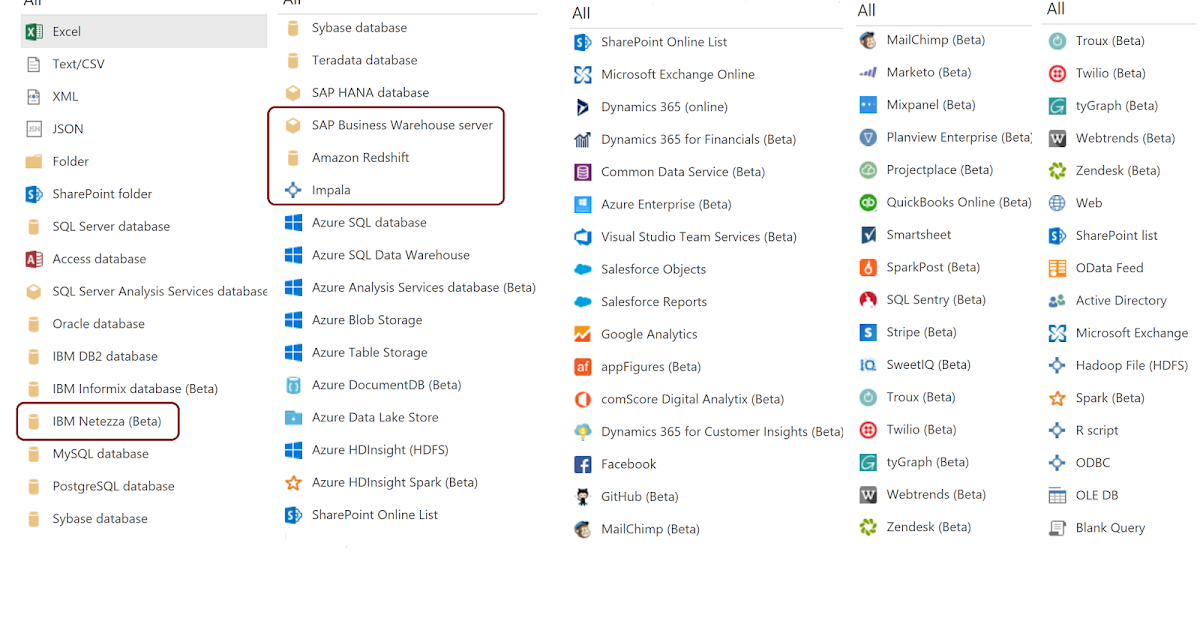This screenshot has height=630, width=1200.
Task: Select the Dynamics 365 (online) entry
Action: pos(659,106)
